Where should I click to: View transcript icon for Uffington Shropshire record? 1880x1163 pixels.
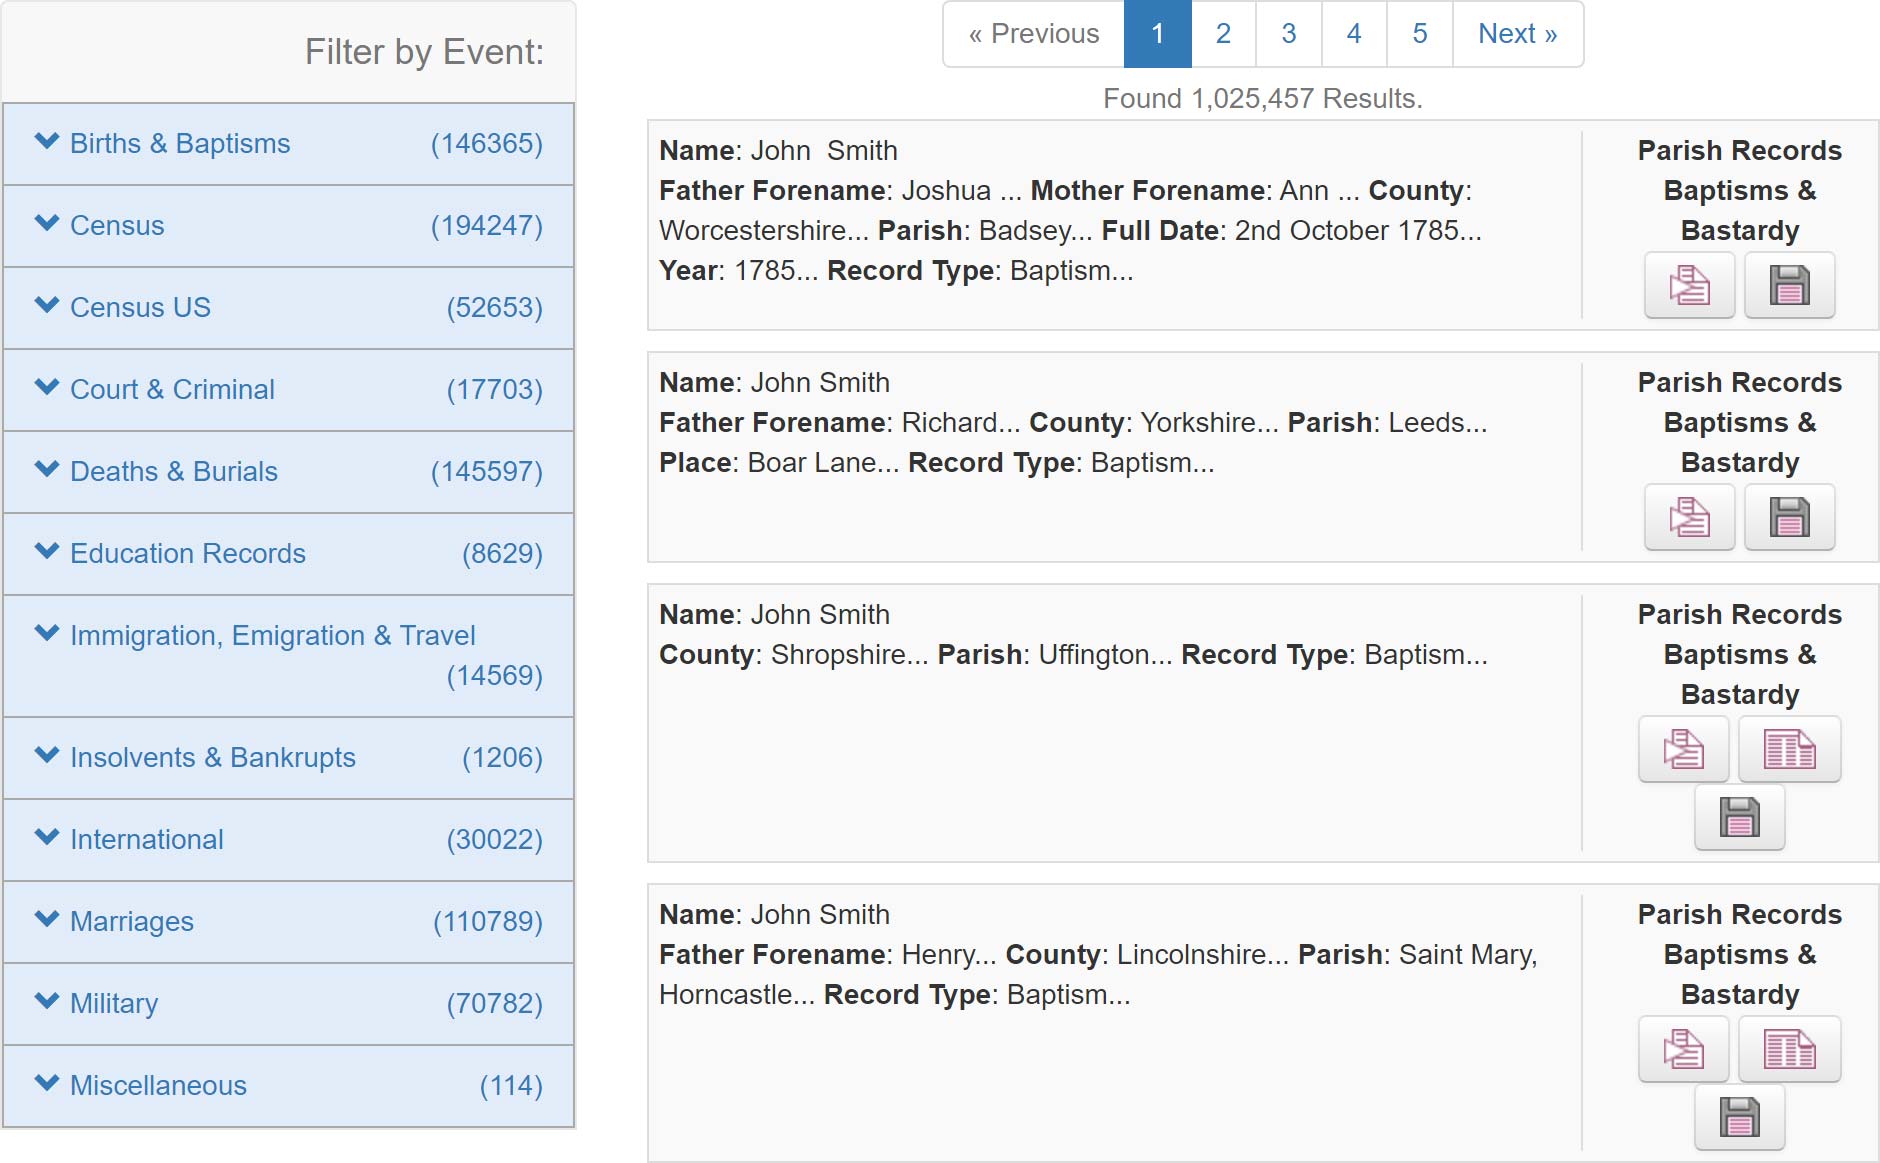1683,749
